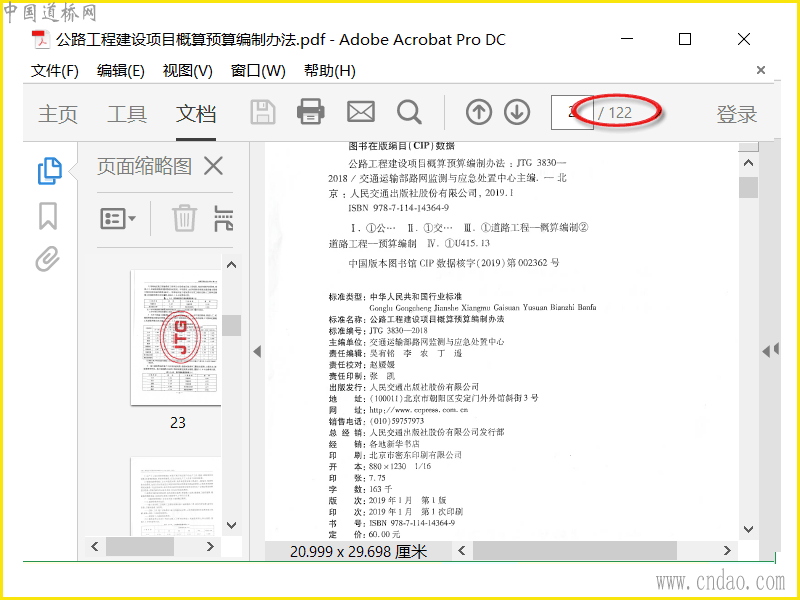Screen dimensions: 800x600
Task: Click the document scroll-left arrow
Action: (x=462, y=551)
